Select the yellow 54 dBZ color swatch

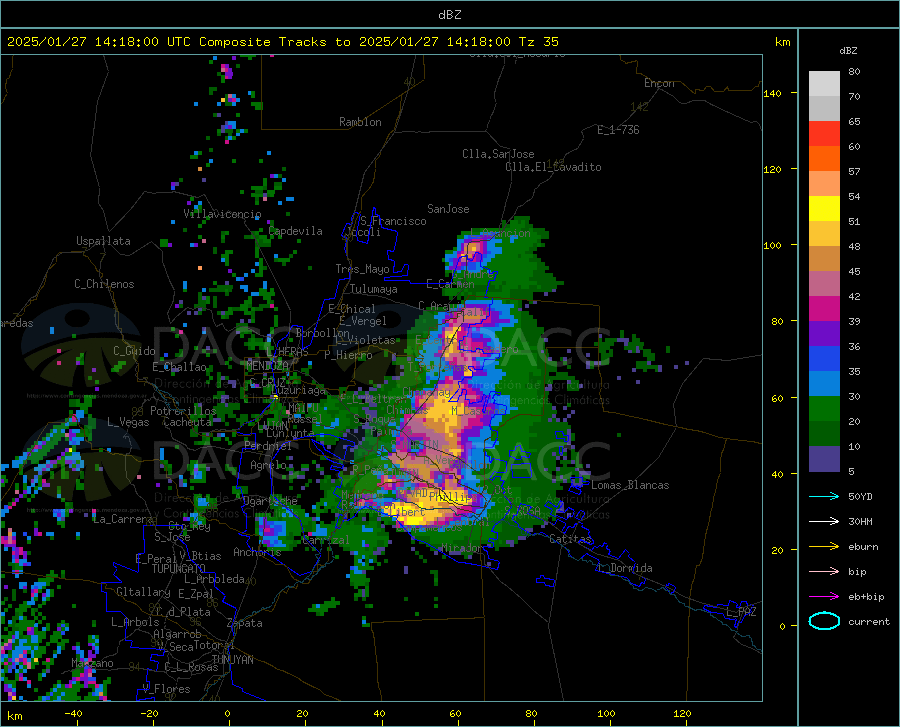pos(824,209)
